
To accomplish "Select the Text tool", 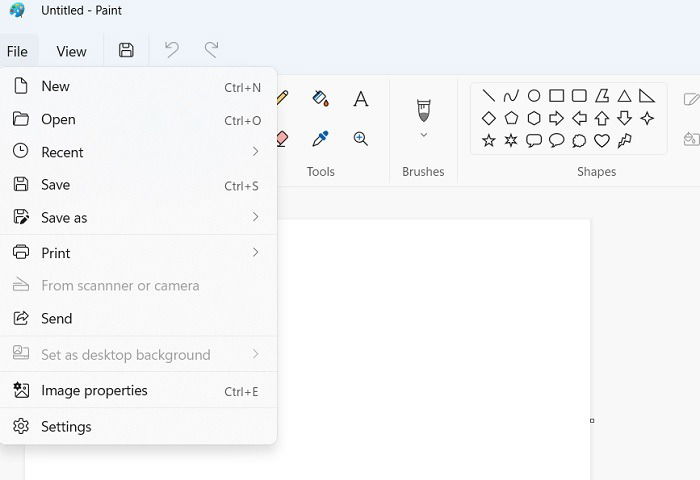I will click(x=361, y=99).
